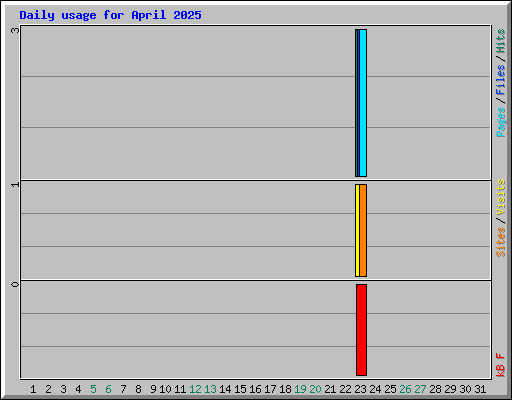Click the 'Pages' legend label
This screenshot has width=512, height=400.
coord(501,122)
